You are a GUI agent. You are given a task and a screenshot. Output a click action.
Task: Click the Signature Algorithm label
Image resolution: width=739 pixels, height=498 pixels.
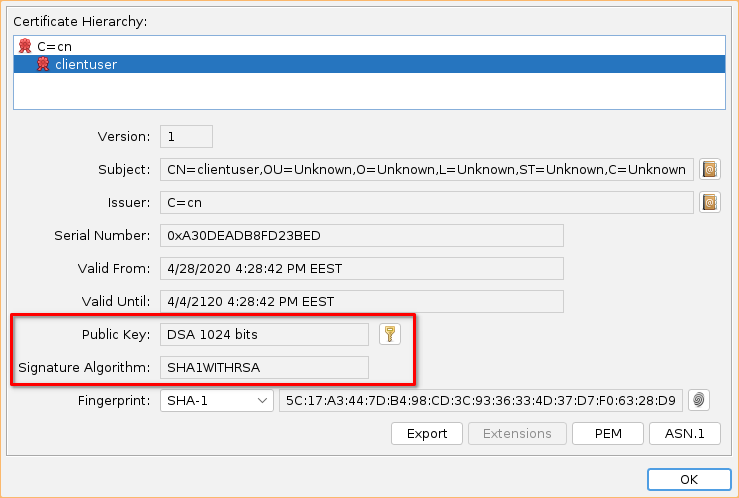(x=84, y=367)
